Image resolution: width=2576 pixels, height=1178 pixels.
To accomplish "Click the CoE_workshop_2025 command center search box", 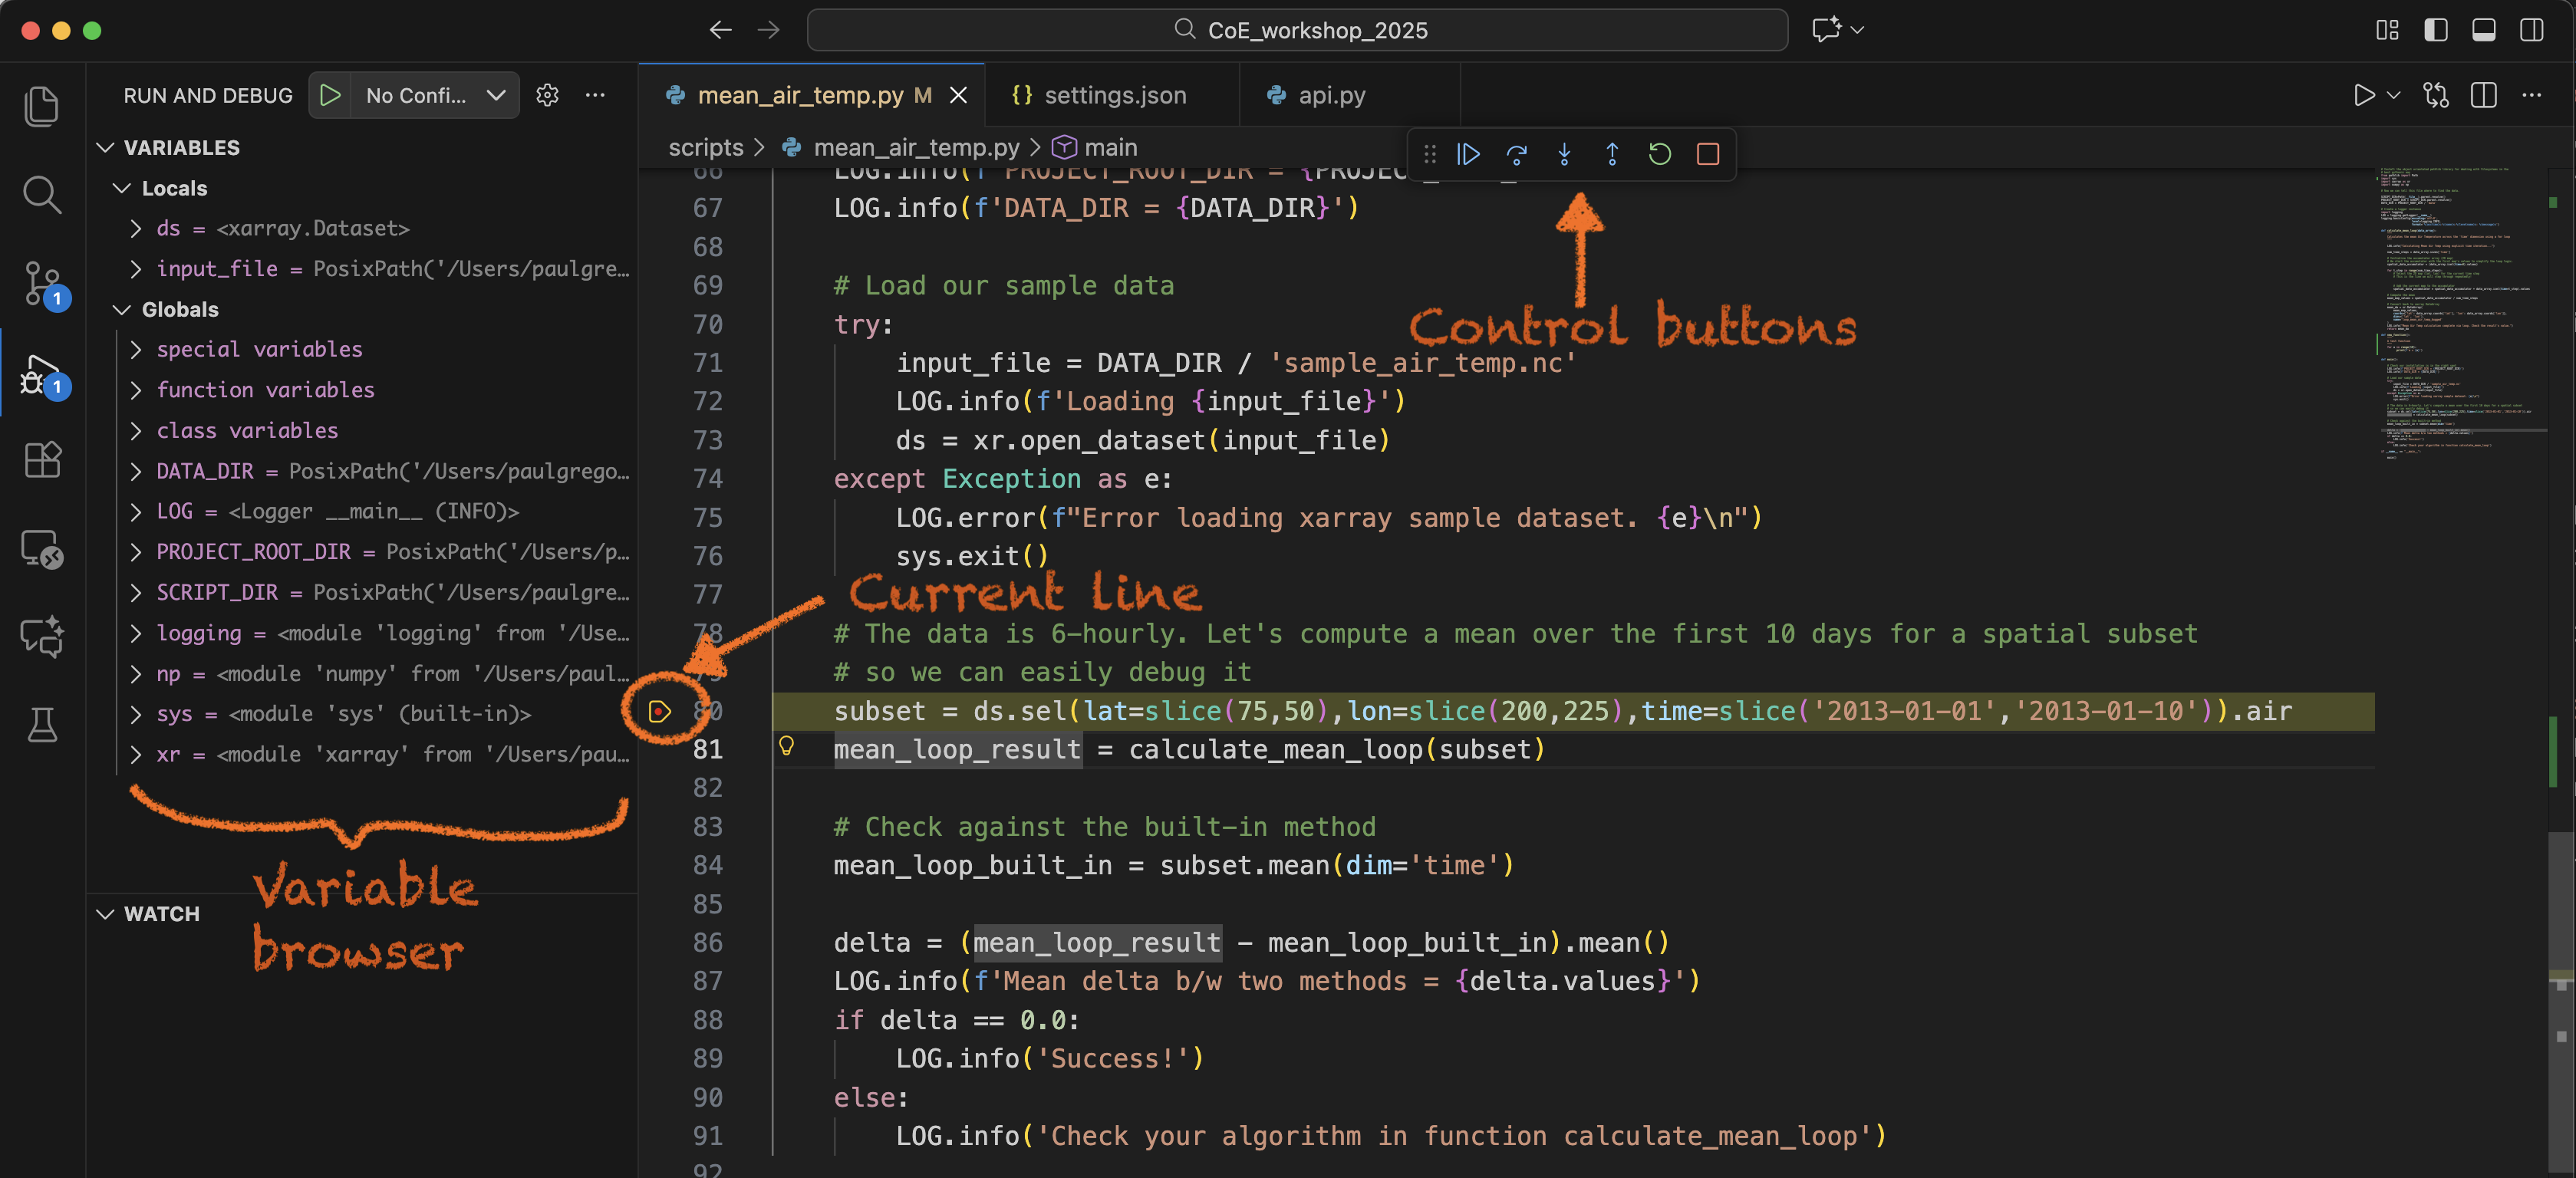I will tap(1297, 30).
